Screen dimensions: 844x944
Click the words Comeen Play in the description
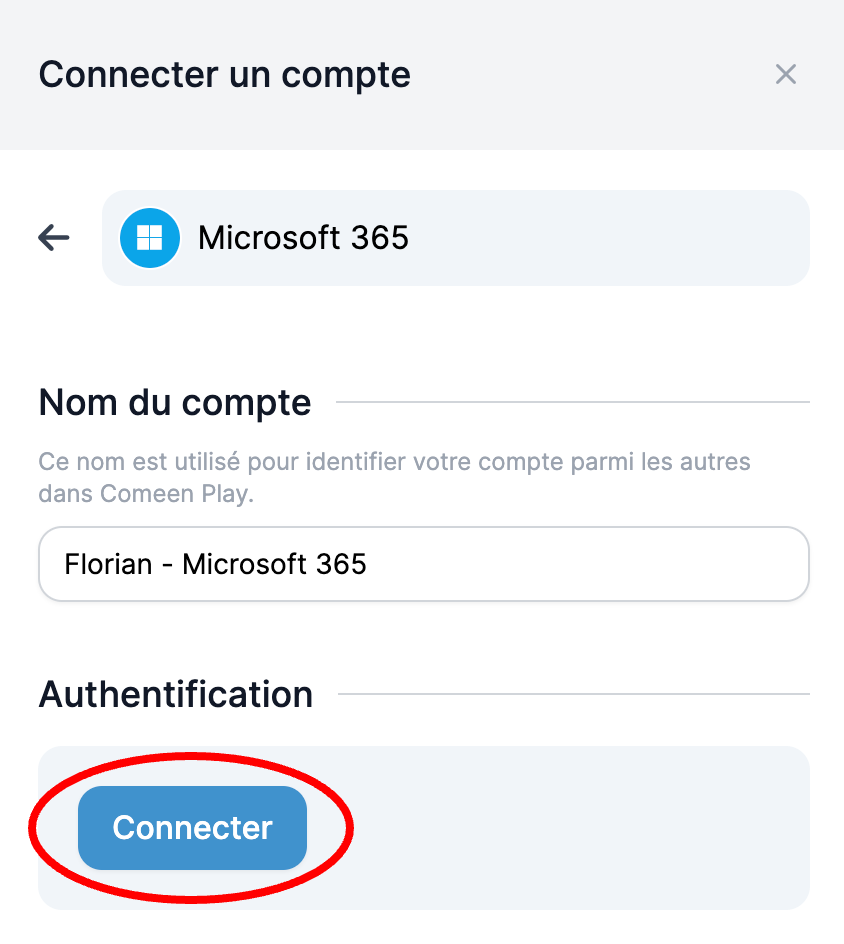pos(174,494)
